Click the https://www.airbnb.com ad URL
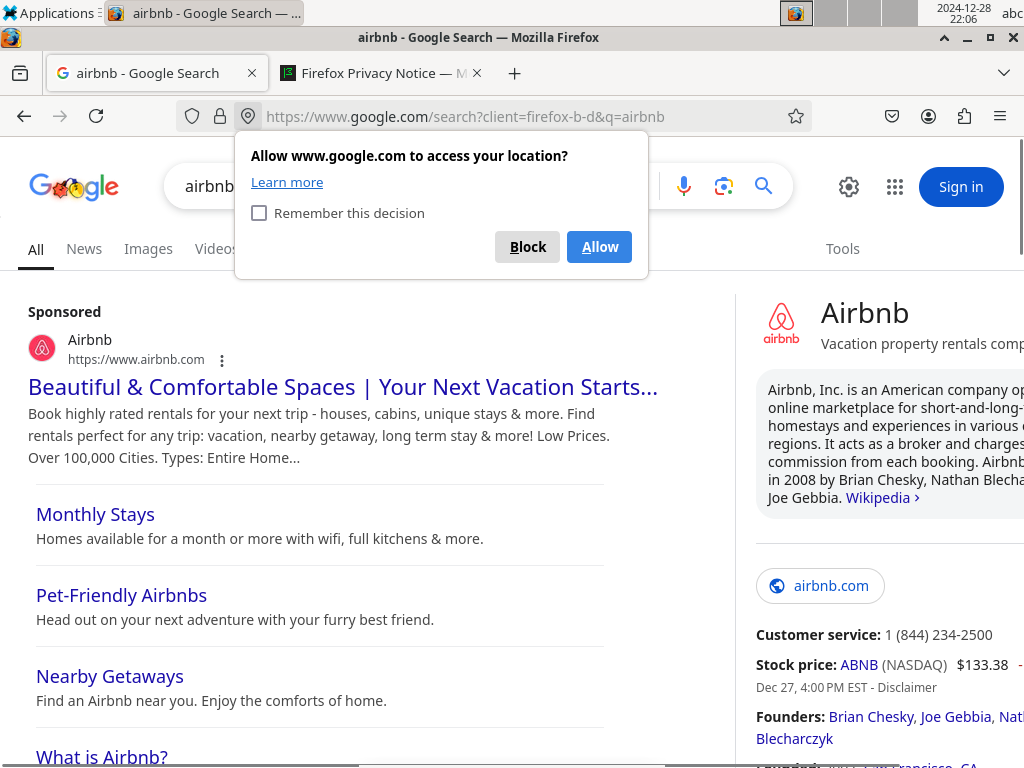Image resolution: width=1024 pixels, height=768 pixels. pos(136,360)
